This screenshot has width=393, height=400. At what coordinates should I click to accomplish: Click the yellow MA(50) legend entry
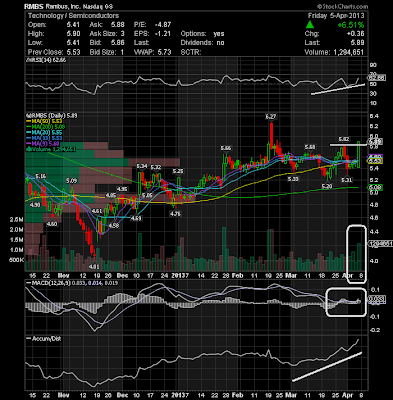tap(44, 121)
